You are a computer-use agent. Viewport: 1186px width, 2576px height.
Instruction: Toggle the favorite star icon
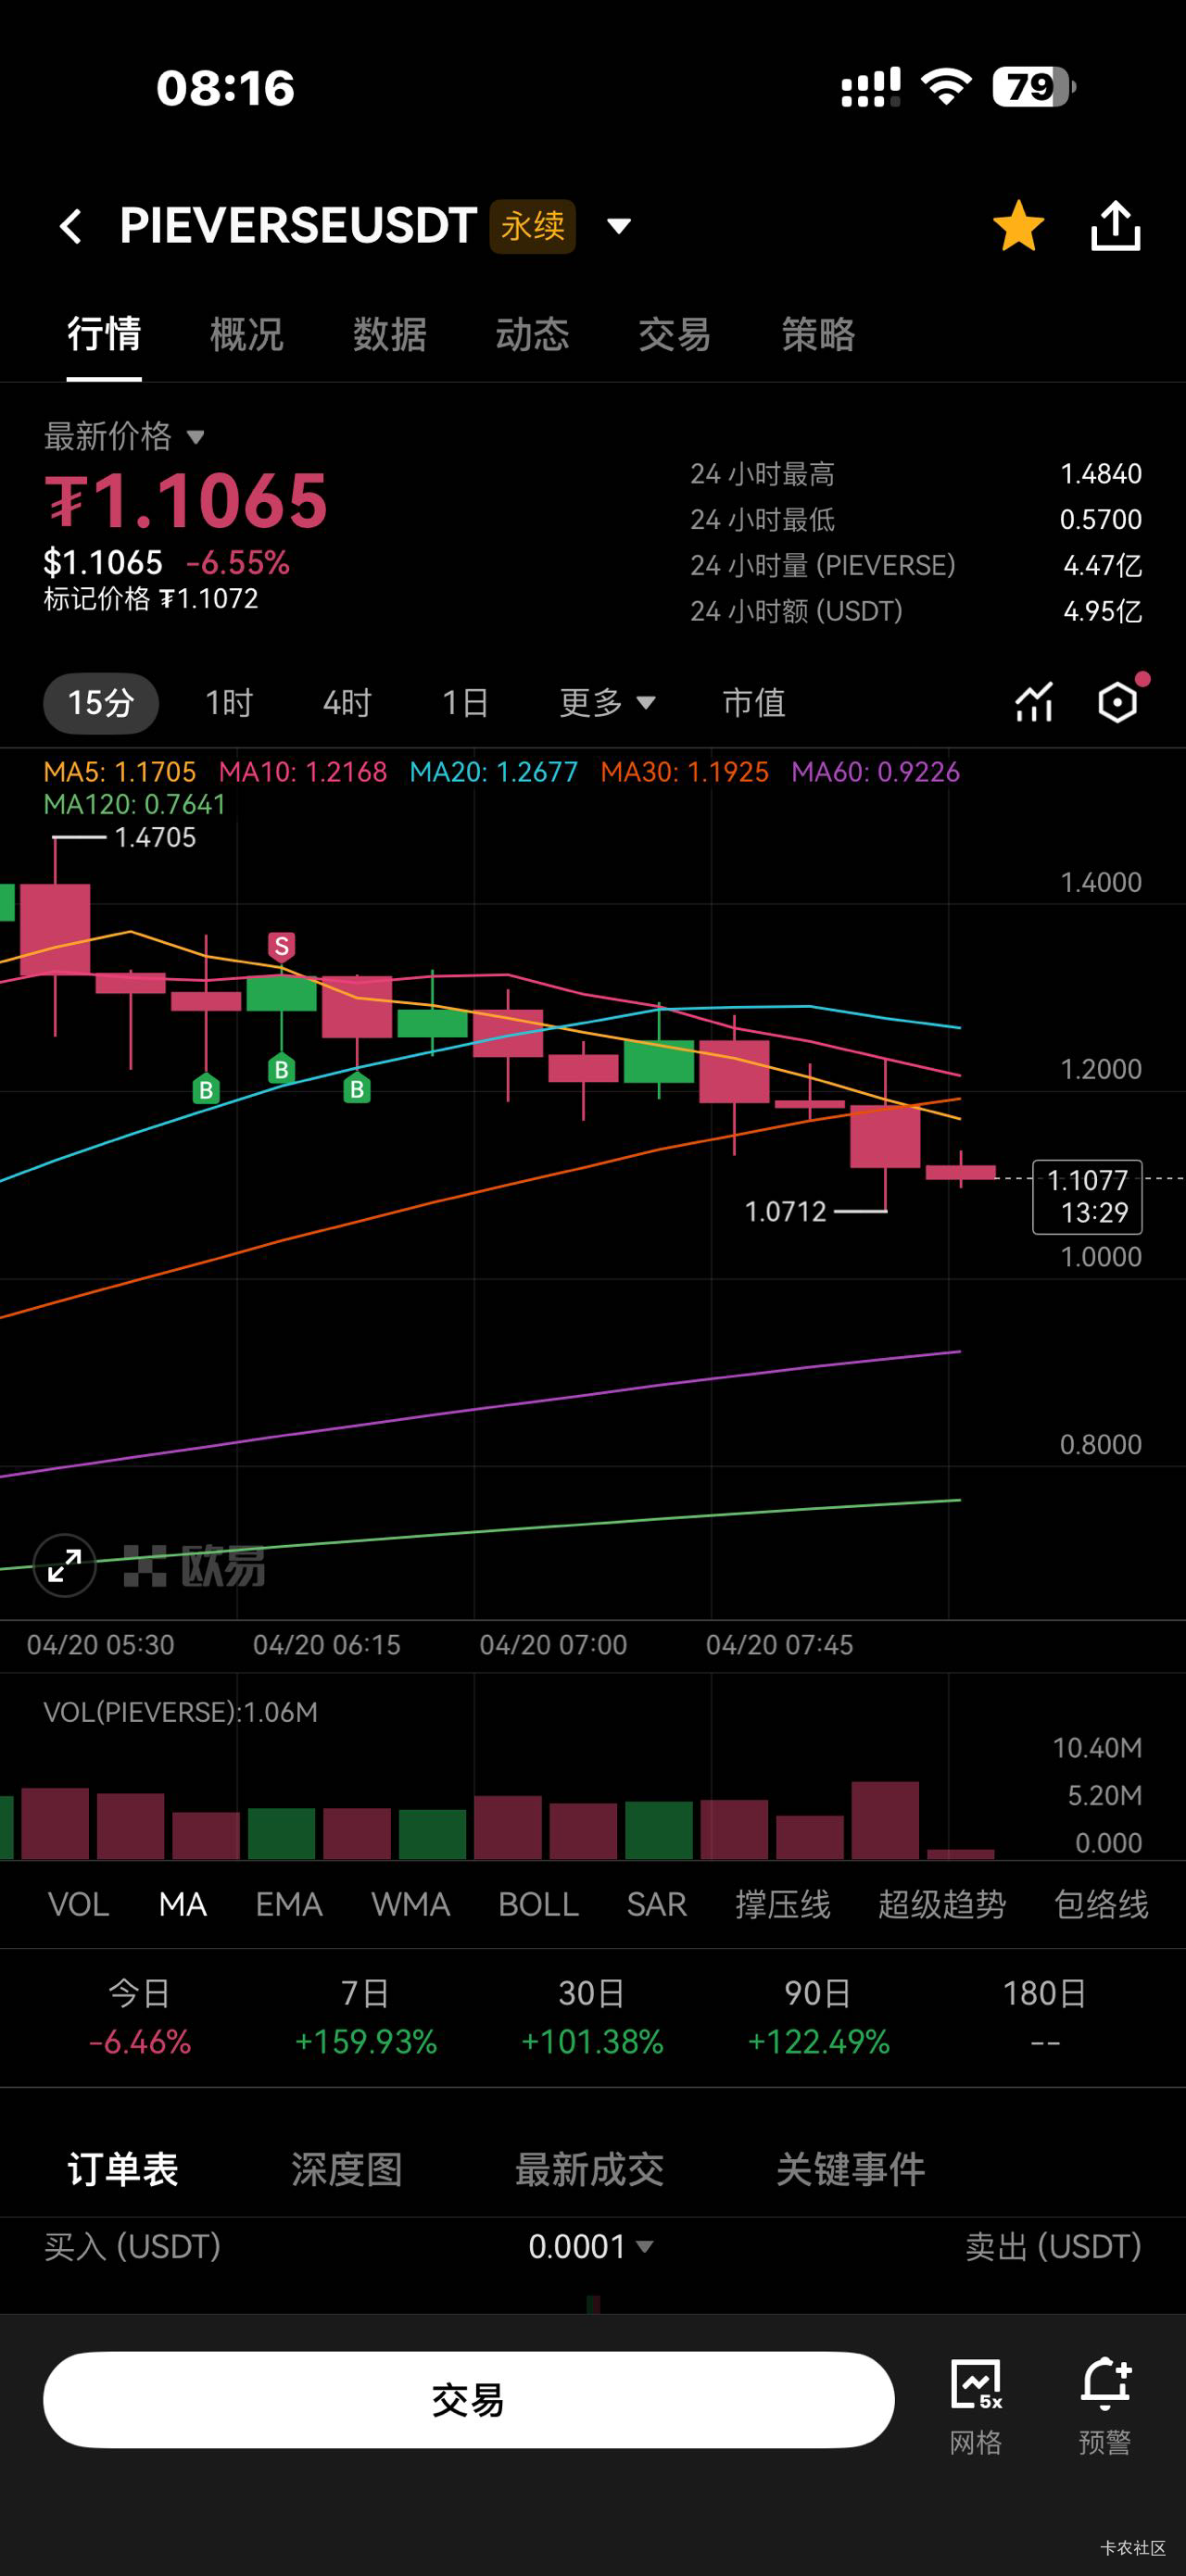(1017, 226)
